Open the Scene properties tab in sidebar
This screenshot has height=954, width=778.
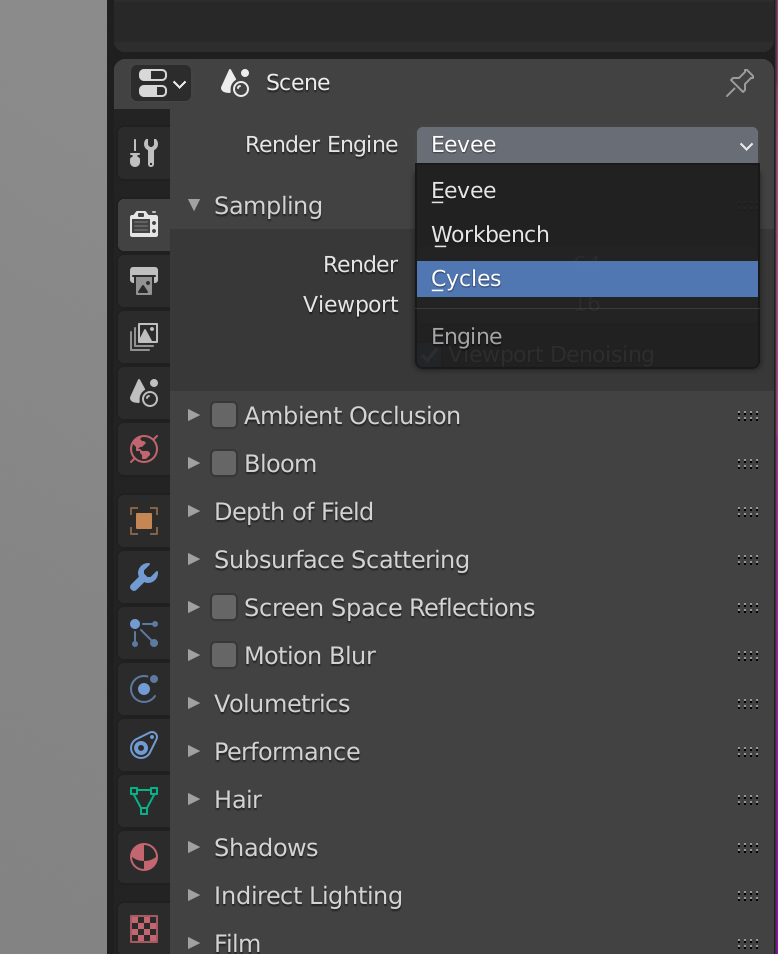144,393
